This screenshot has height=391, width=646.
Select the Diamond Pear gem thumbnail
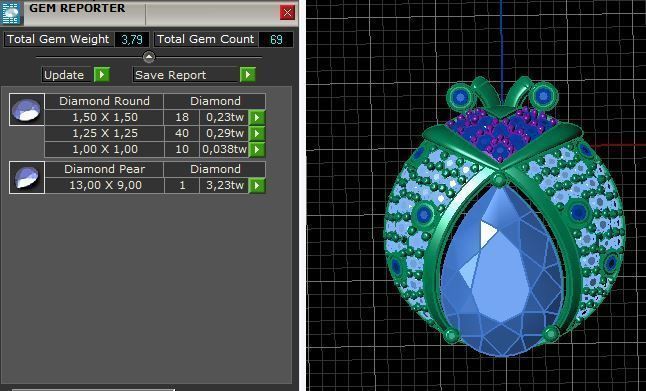[27, 178]
